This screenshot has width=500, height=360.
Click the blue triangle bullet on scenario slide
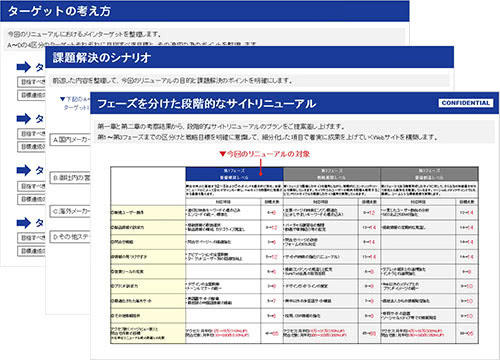click(62, 99)
